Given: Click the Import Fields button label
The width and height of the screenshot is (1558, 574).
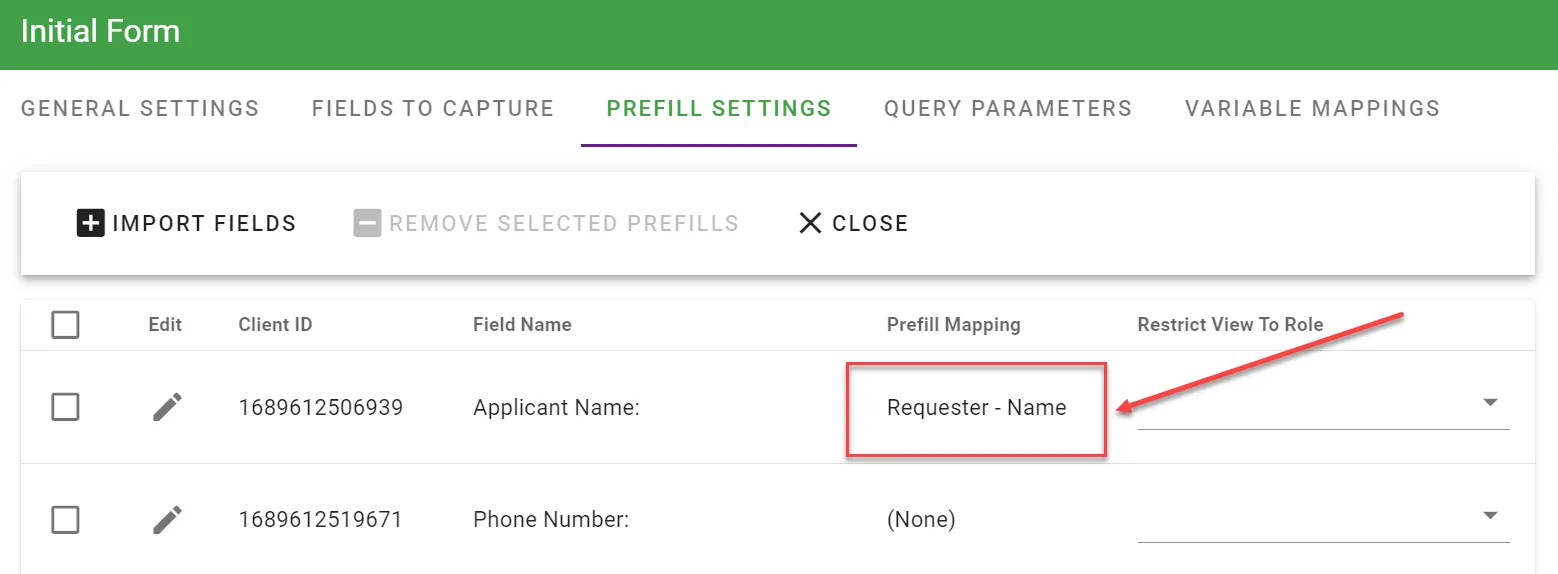Looking at the screenshot, I should 204,223.
